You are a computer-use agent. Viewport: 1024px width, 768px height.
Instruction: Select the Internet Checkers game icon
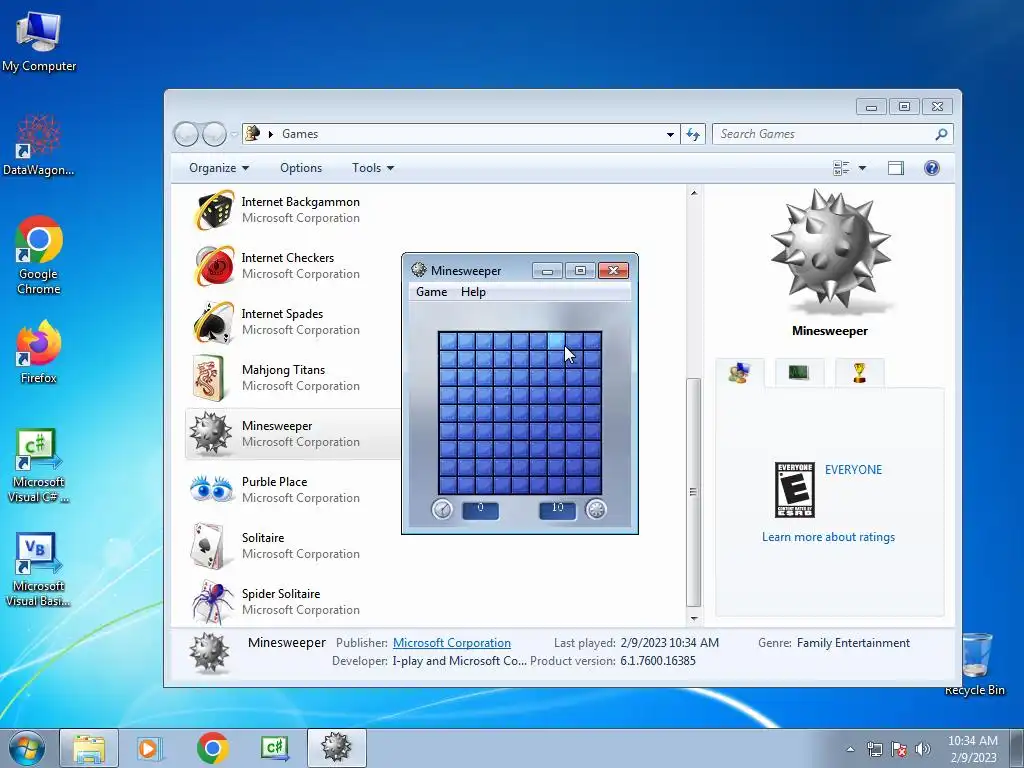point(214,266)
